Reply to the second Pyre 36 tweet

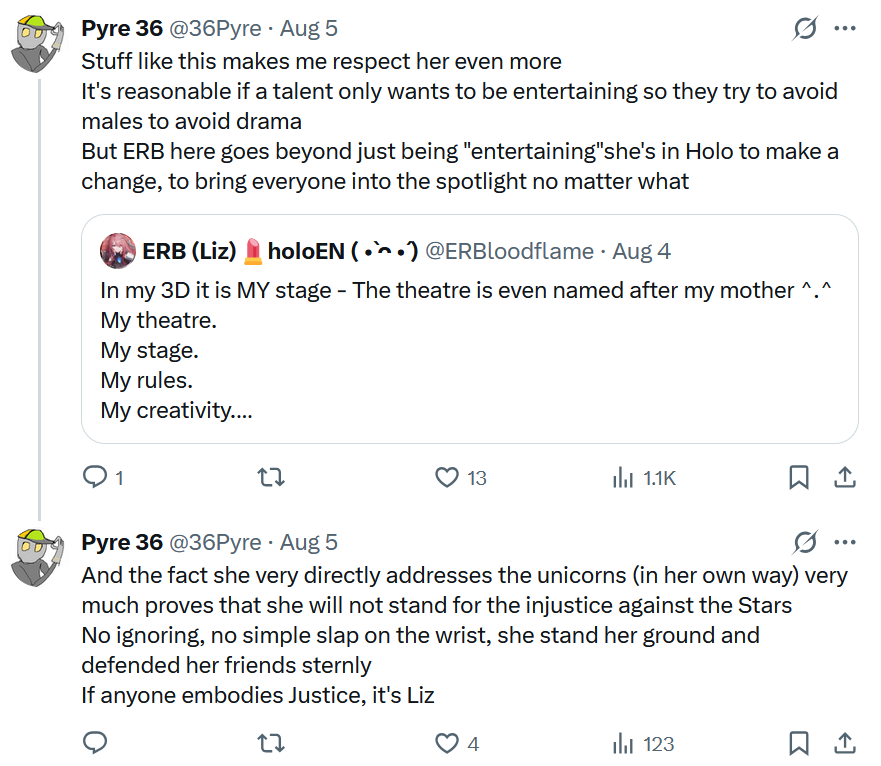point(95,743)
